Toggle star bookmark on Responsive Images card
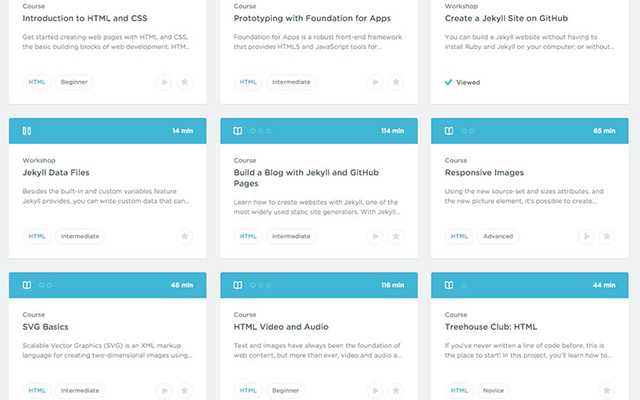The image size is (640, 400). pyautogui.click(x=607, y=236)
